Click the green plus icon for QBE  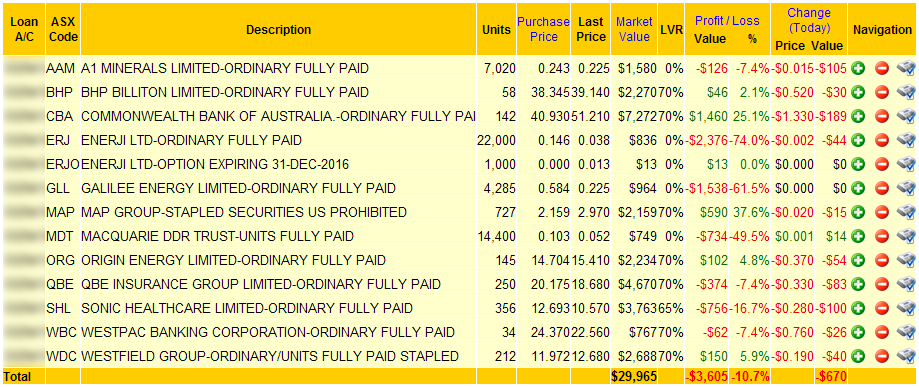[859, 284]
